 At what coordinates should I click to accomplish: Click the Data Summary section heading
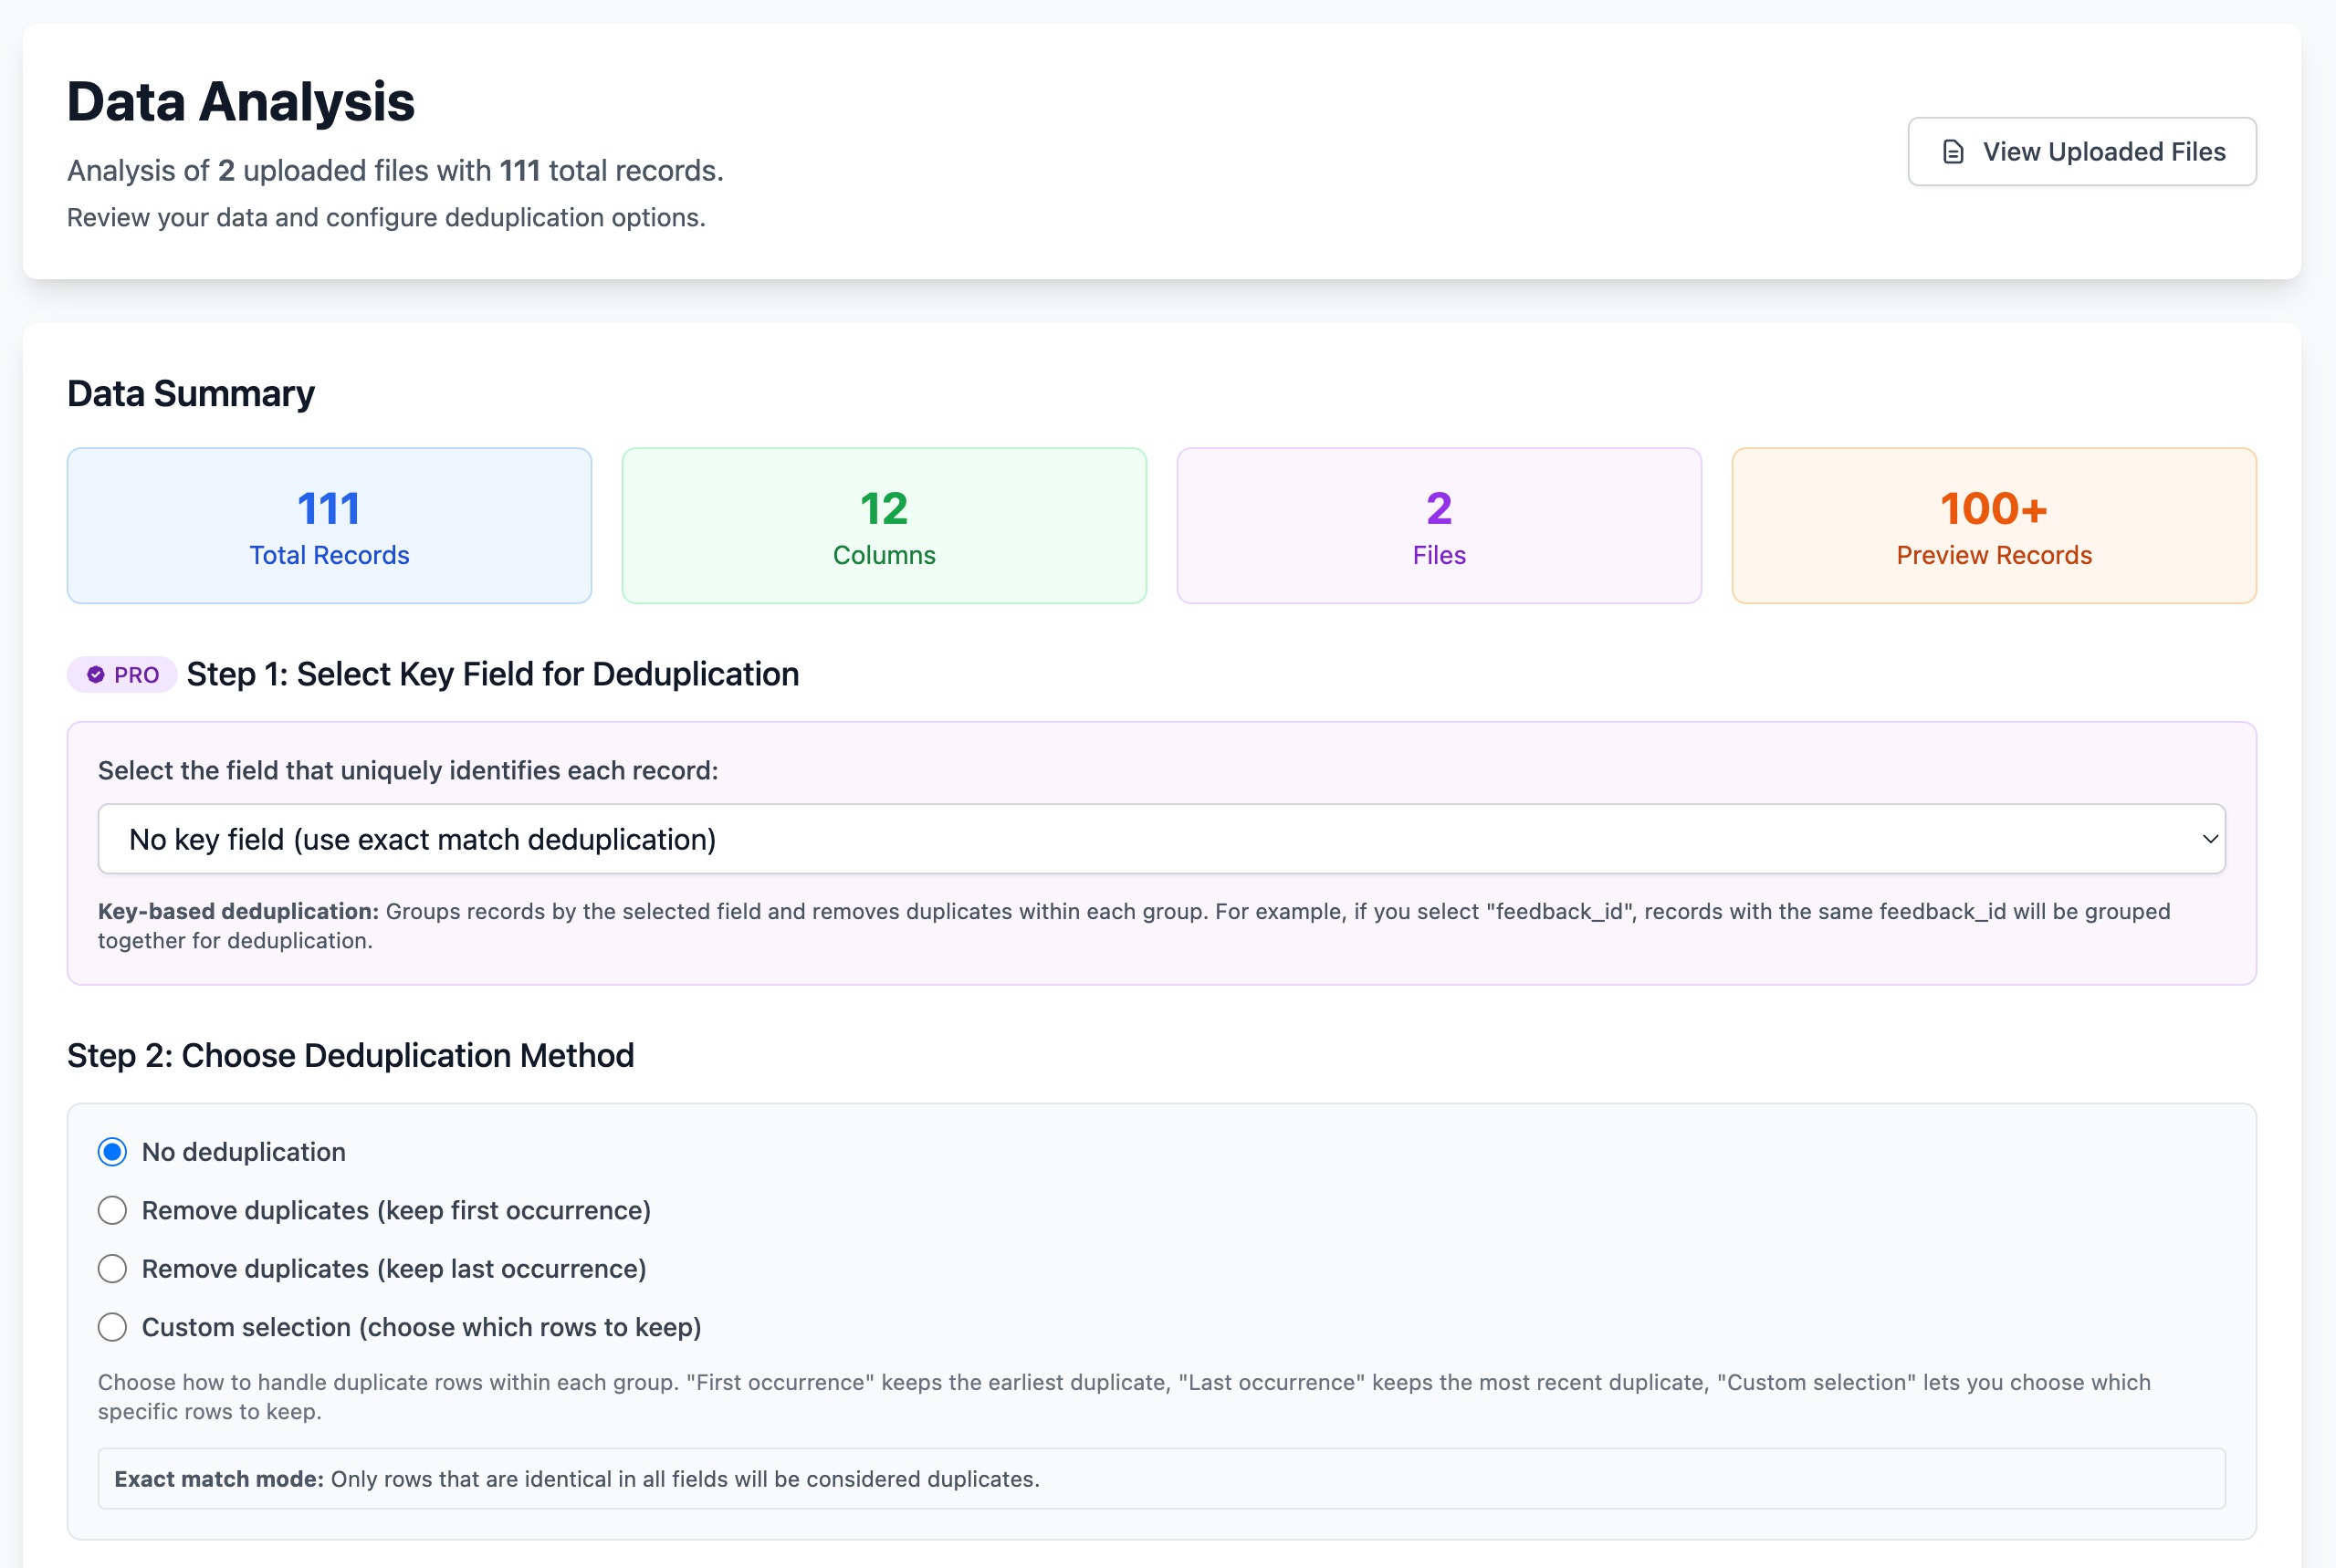(190, 394)
